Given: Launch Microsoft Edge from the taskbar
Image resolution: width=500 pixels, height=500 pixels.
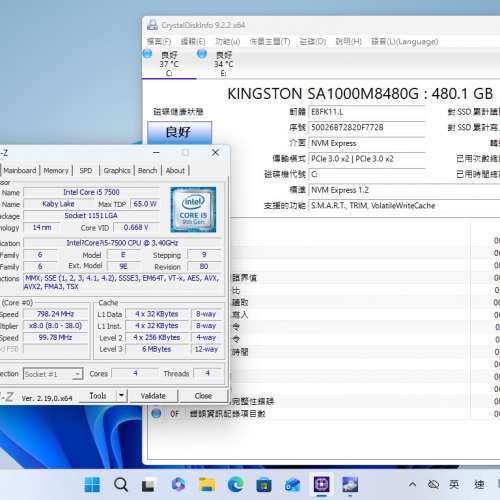Looking at the screenshot, I should pyautogui.click(x=235, y=484).
